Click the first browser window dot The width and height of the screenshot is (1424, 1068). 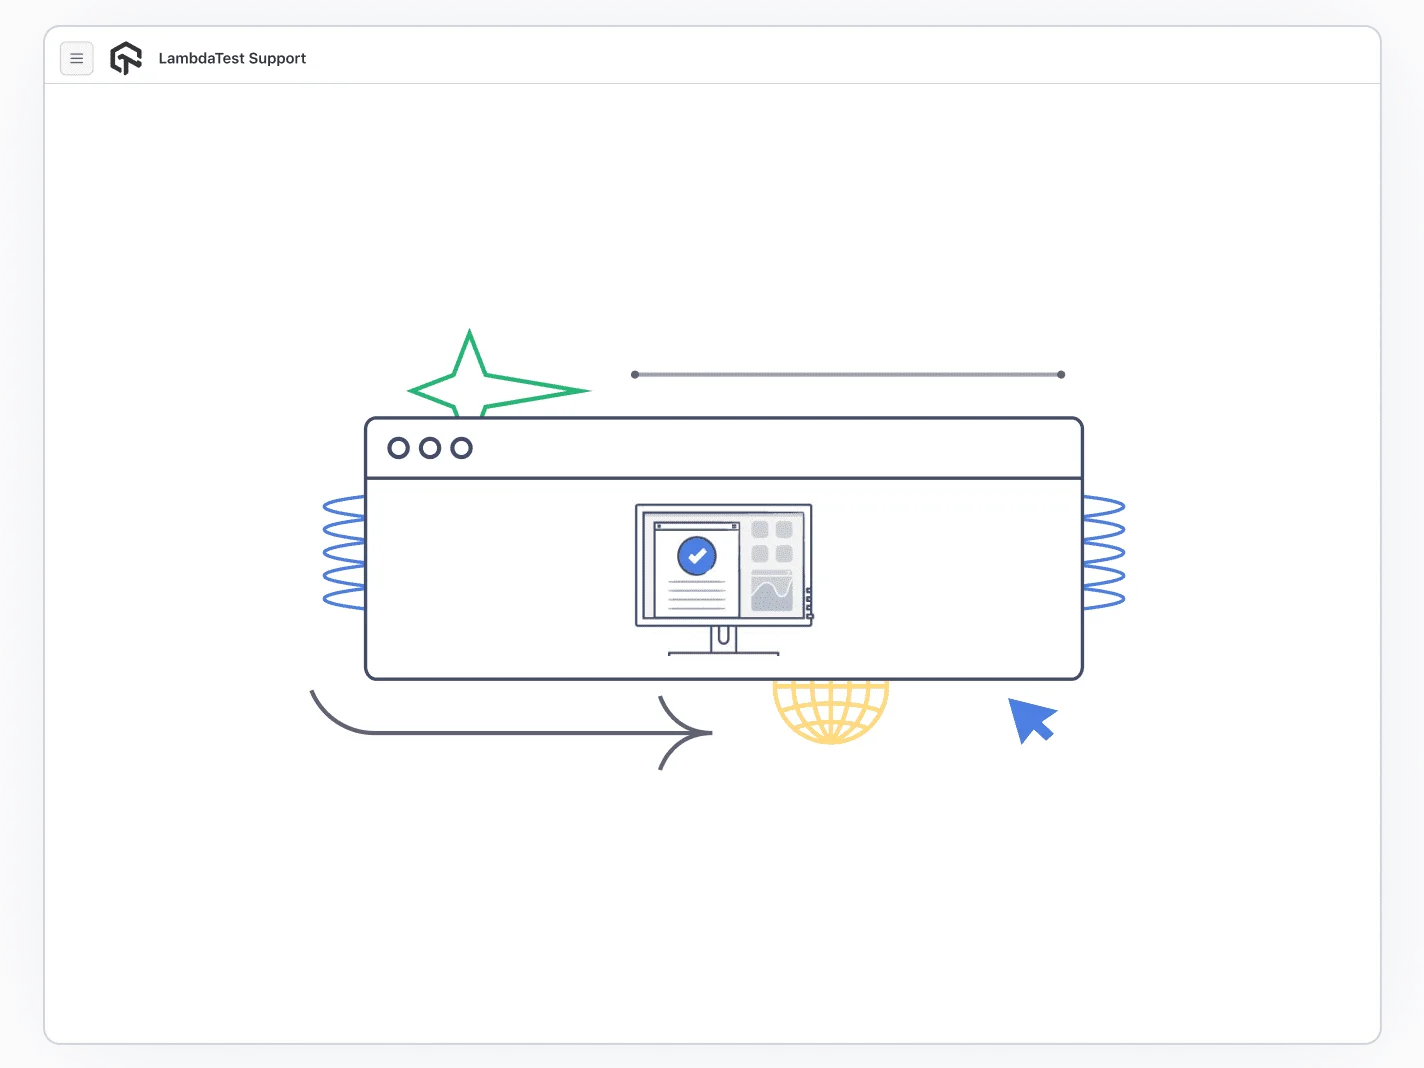pyautogui.click(x=399, y=447)
